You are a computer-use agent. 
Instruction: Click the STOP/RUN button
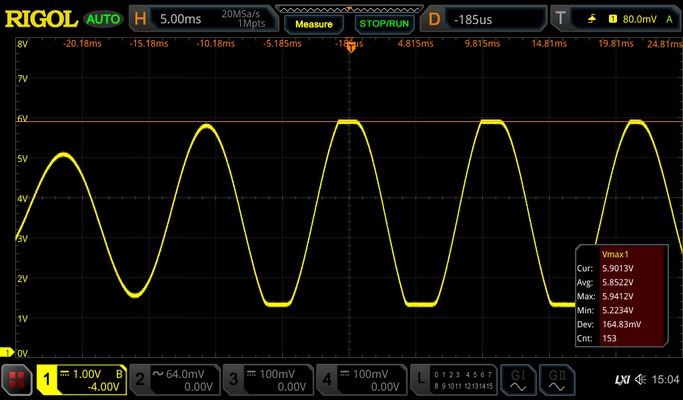point(384,24)
